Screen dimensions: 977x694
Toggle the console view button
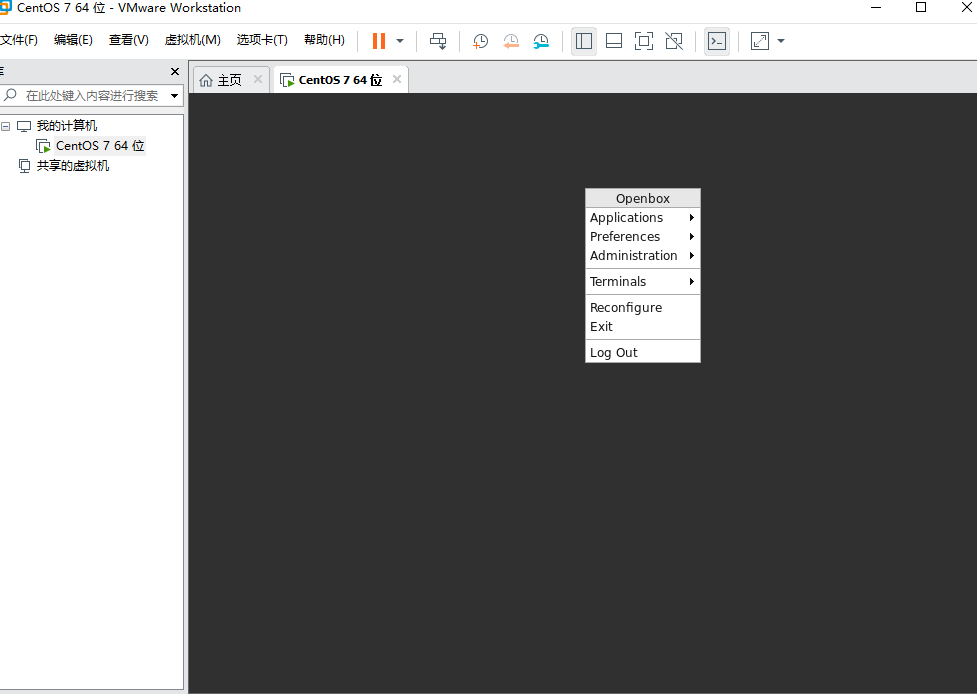(717, 41)
